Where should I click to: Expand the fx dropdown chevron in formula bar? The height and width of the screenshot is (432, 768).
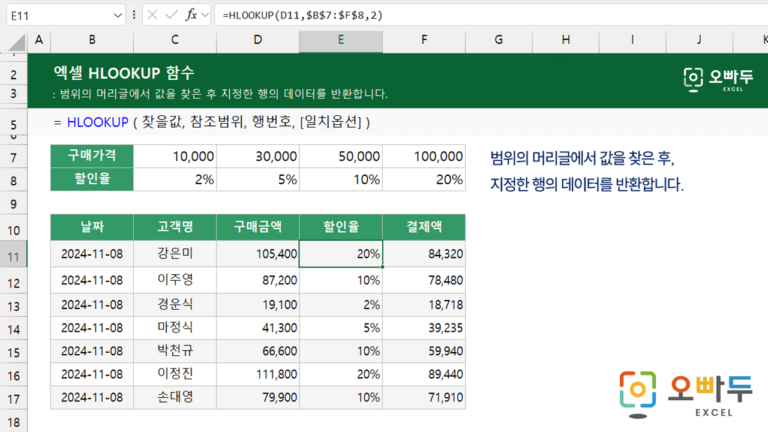coord(205,15)
